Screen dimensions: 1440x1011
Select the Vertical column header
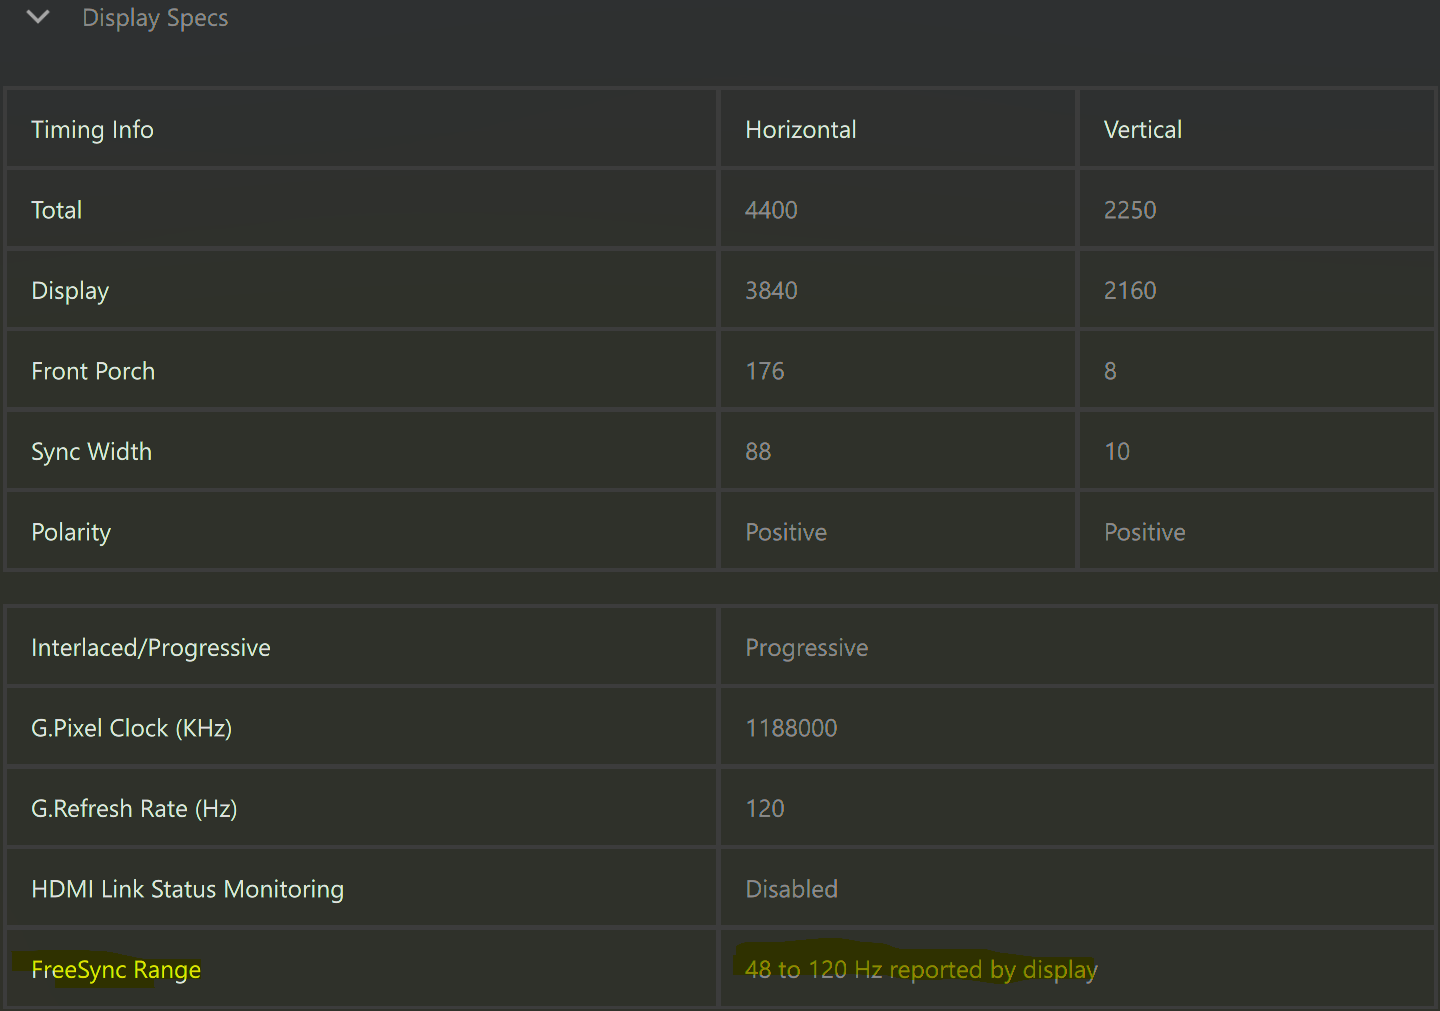pos(1142,130)
